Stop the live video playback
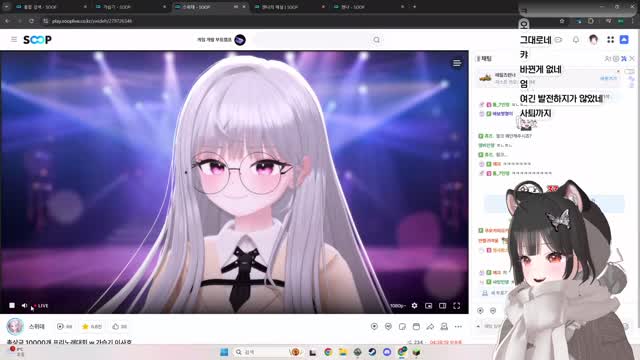640x360 pixels. click(12, 305)
